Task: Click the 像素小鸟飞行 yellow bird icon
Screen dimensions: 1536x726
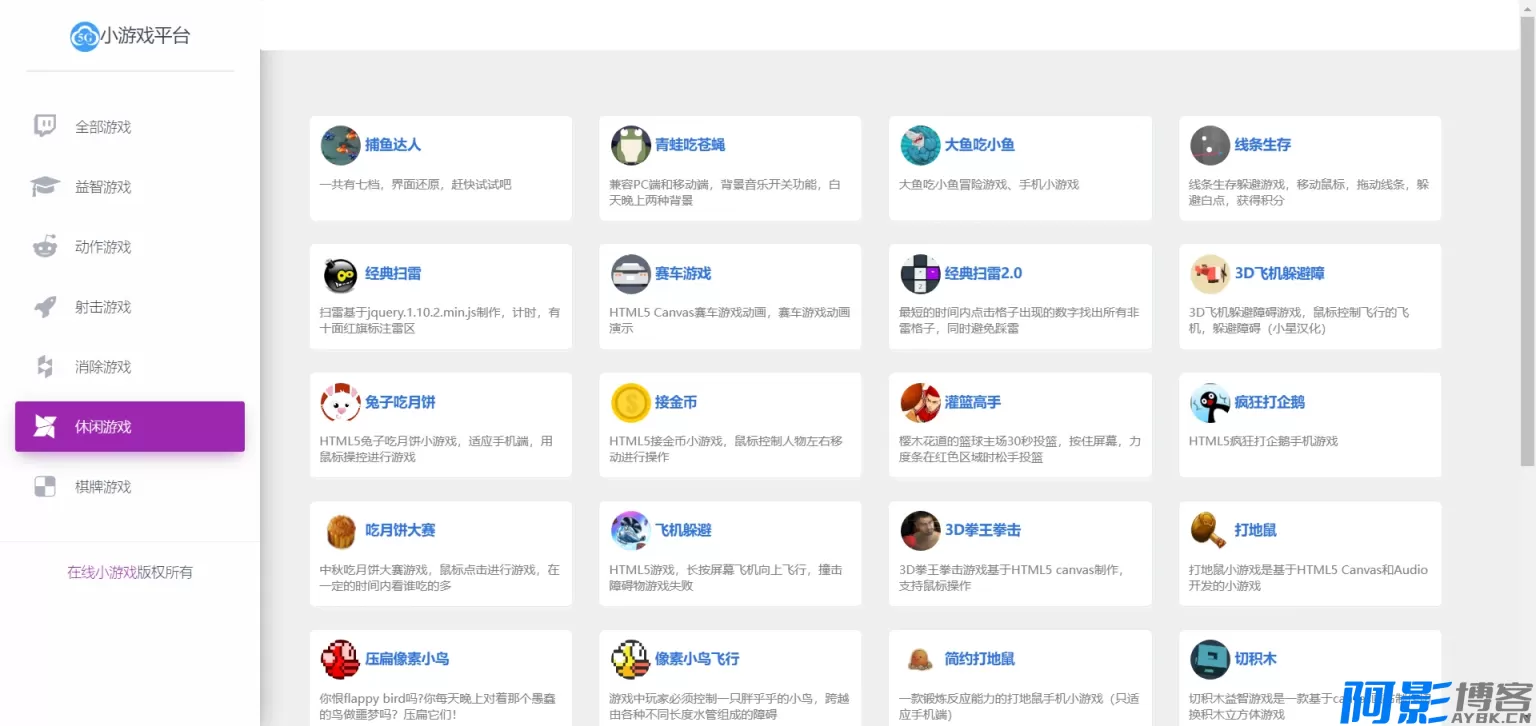Action: 630,660
